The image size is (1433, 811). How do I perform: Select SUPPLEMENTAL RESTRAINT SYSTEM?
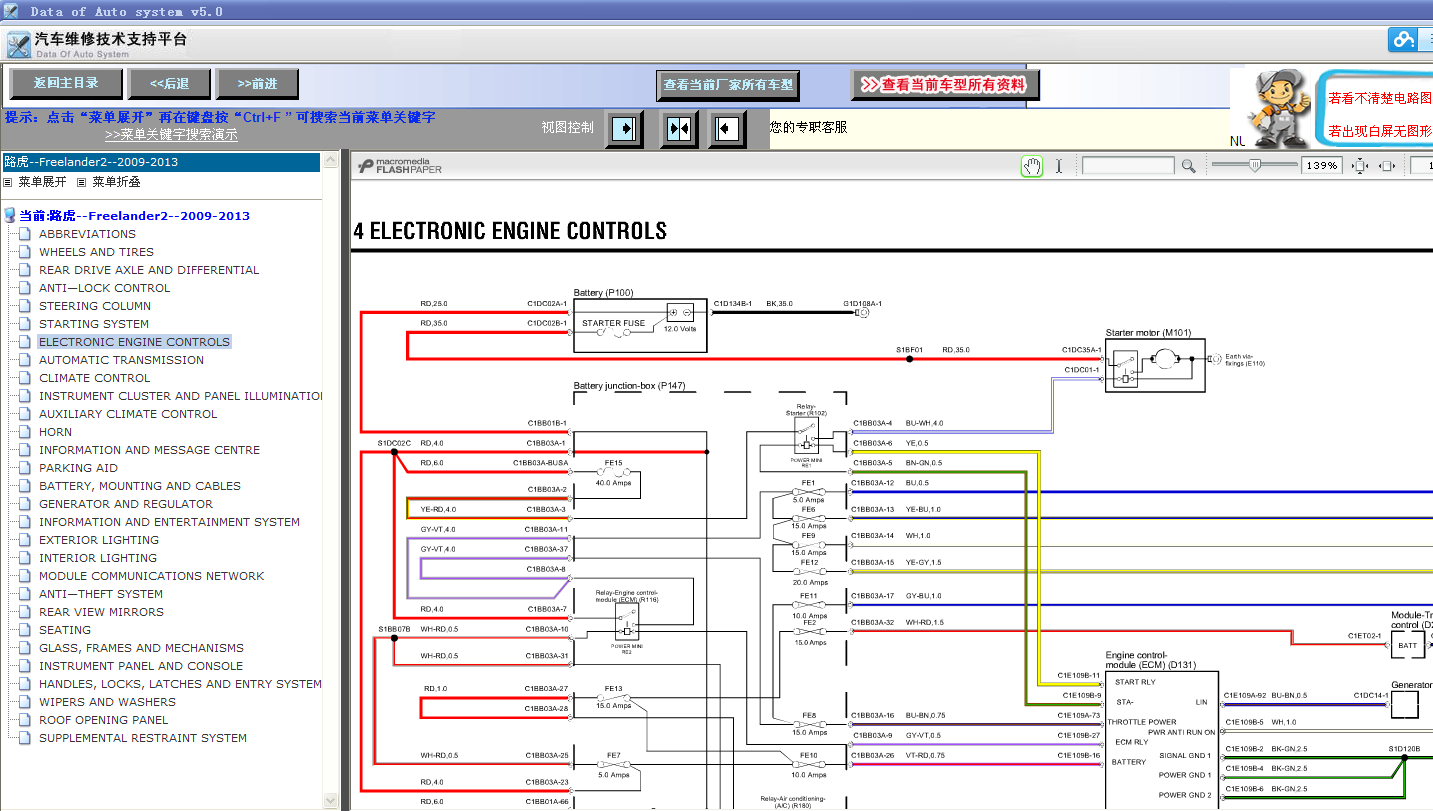tap(143, 738)
